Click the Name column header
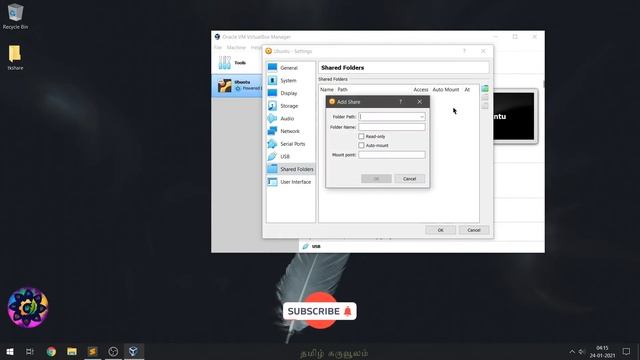Image resolution: width=640 pixels, height=360 pixels. pos(327,89)
